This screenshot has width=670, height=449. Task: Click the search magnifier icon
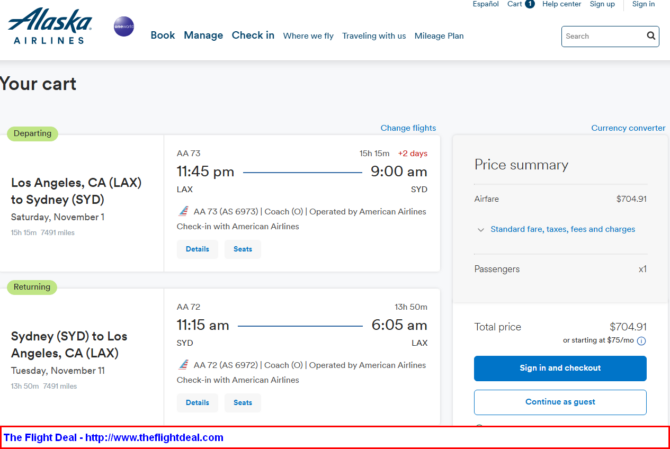click(x=650, y=36)
